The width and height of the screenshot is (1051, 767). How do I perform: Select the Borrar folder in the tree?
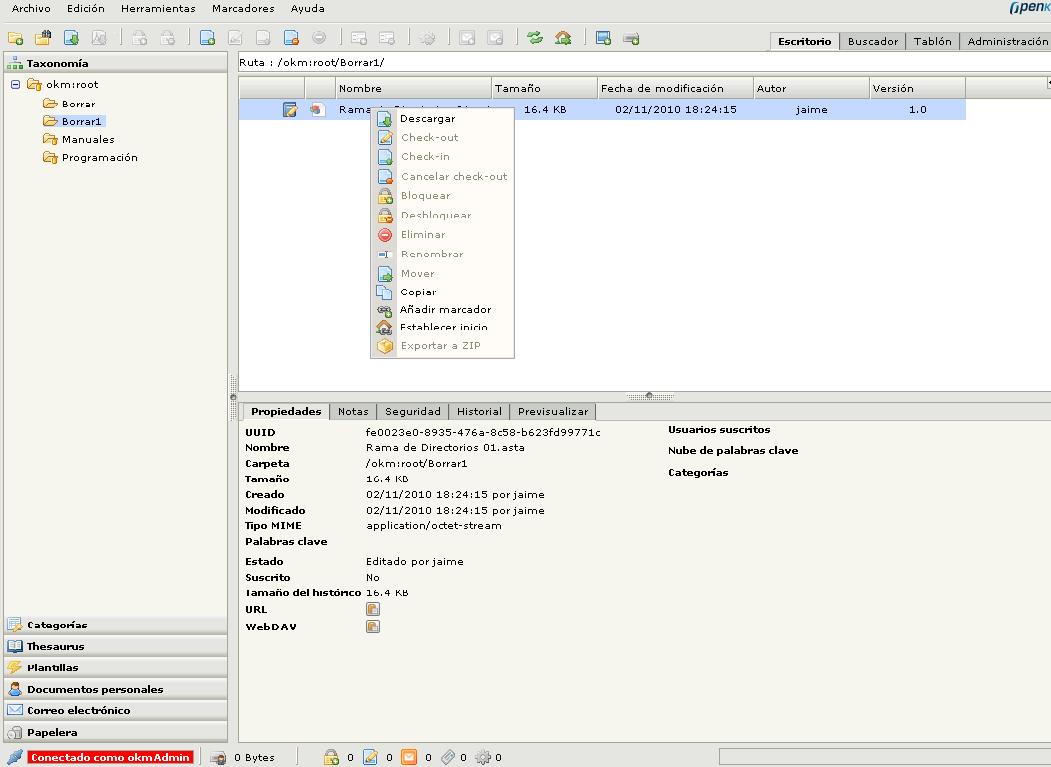pos(78,104)
